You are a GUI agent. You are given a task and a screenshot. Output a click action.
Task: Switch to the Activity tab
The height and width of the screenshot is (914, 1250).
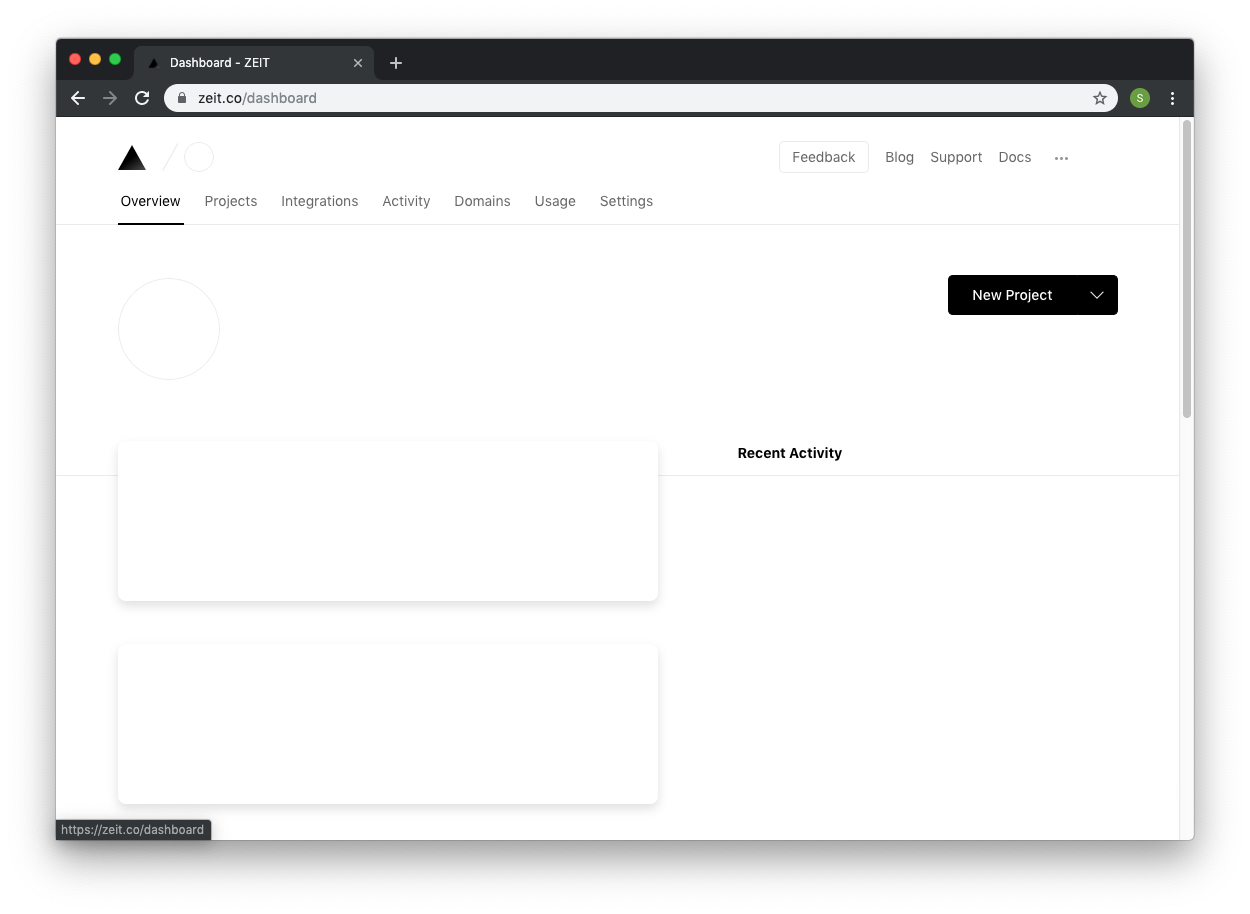pos(406,201)
